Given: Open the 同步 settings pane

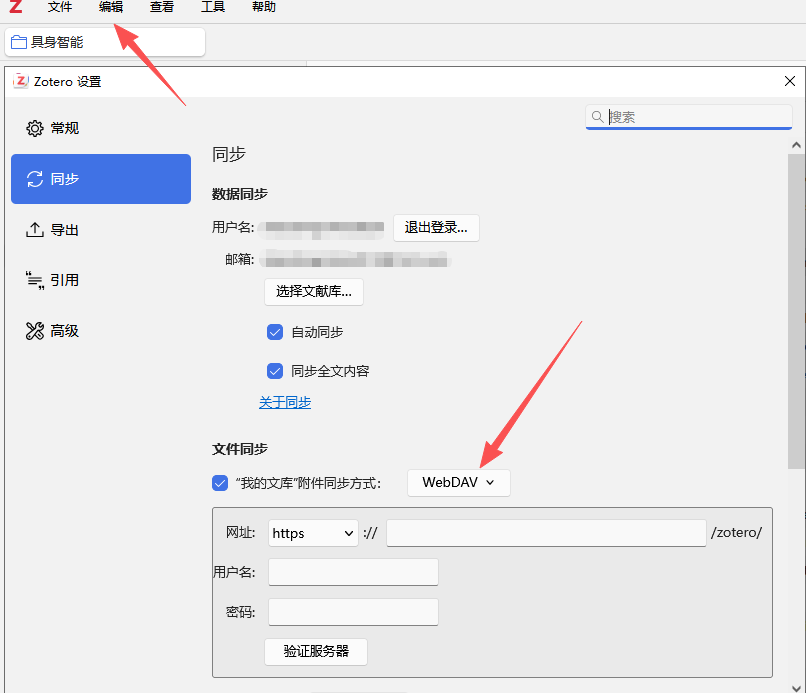Looking at the screenshot, I should tap(101, 179).
